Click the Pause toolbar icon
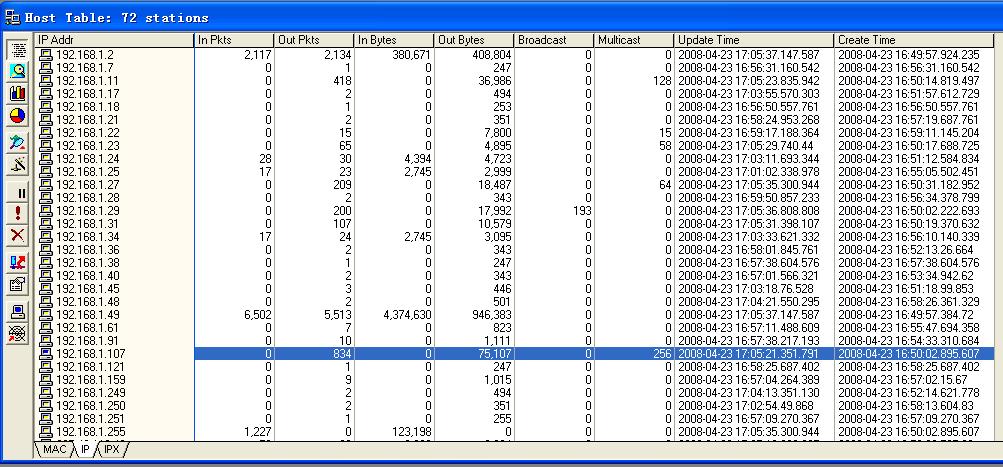This screenshot has height=467, width=1003. point(18,193)
